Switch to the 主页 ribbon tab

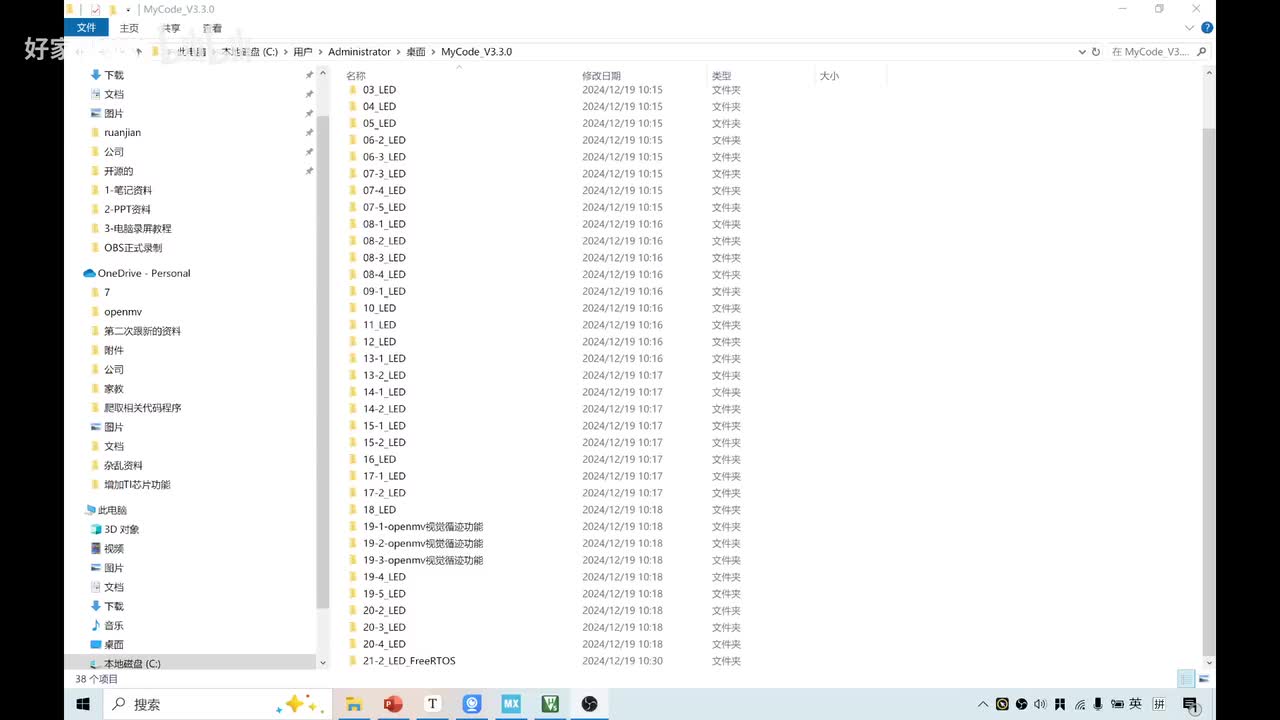[x=129, y=28]
